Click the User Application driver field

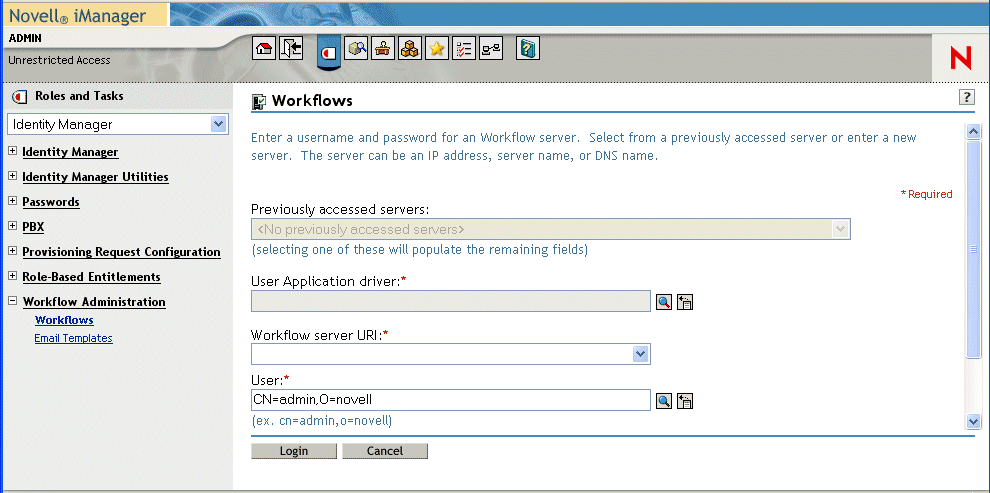coord(451,301)
